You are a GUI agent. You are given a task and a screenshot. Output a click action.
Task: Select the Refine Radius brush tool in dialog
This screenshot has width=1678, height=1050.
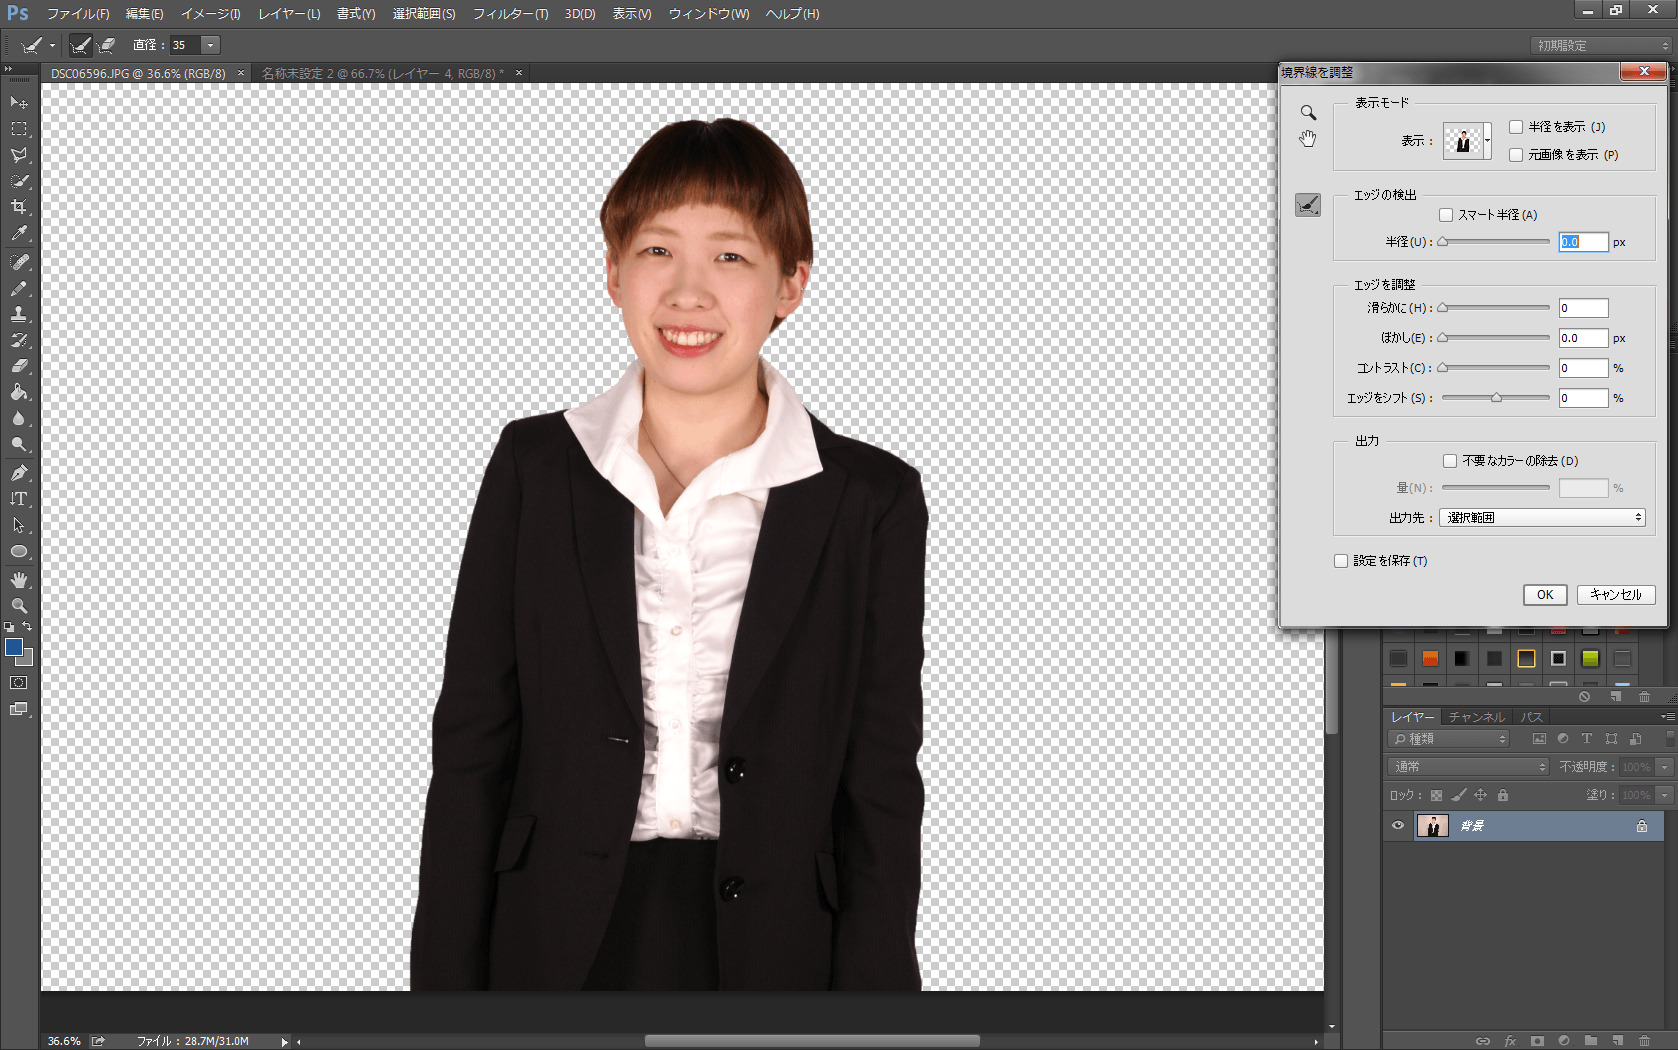[x=1308, y=205]
